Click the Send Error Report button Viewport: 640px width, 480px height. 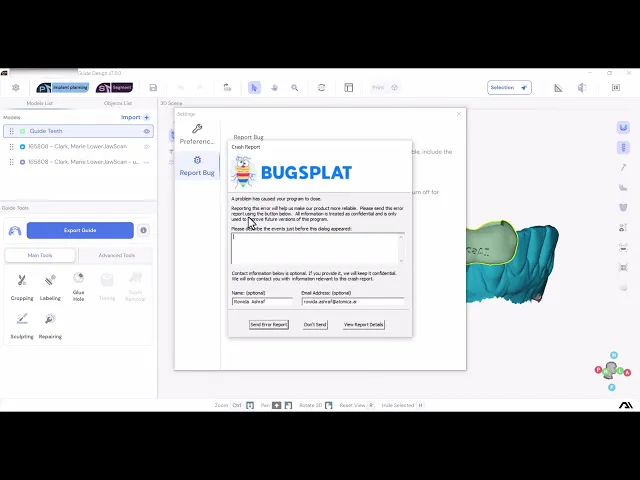pyautogui.click(x=269, y=324)
